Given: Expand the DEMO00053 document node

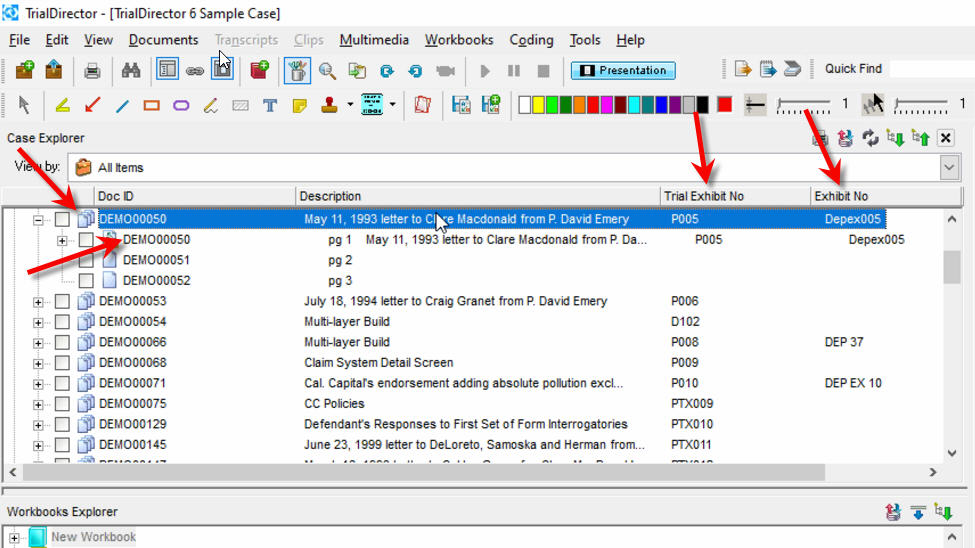Looking at the screenshot, I should (x=39, y=302).
